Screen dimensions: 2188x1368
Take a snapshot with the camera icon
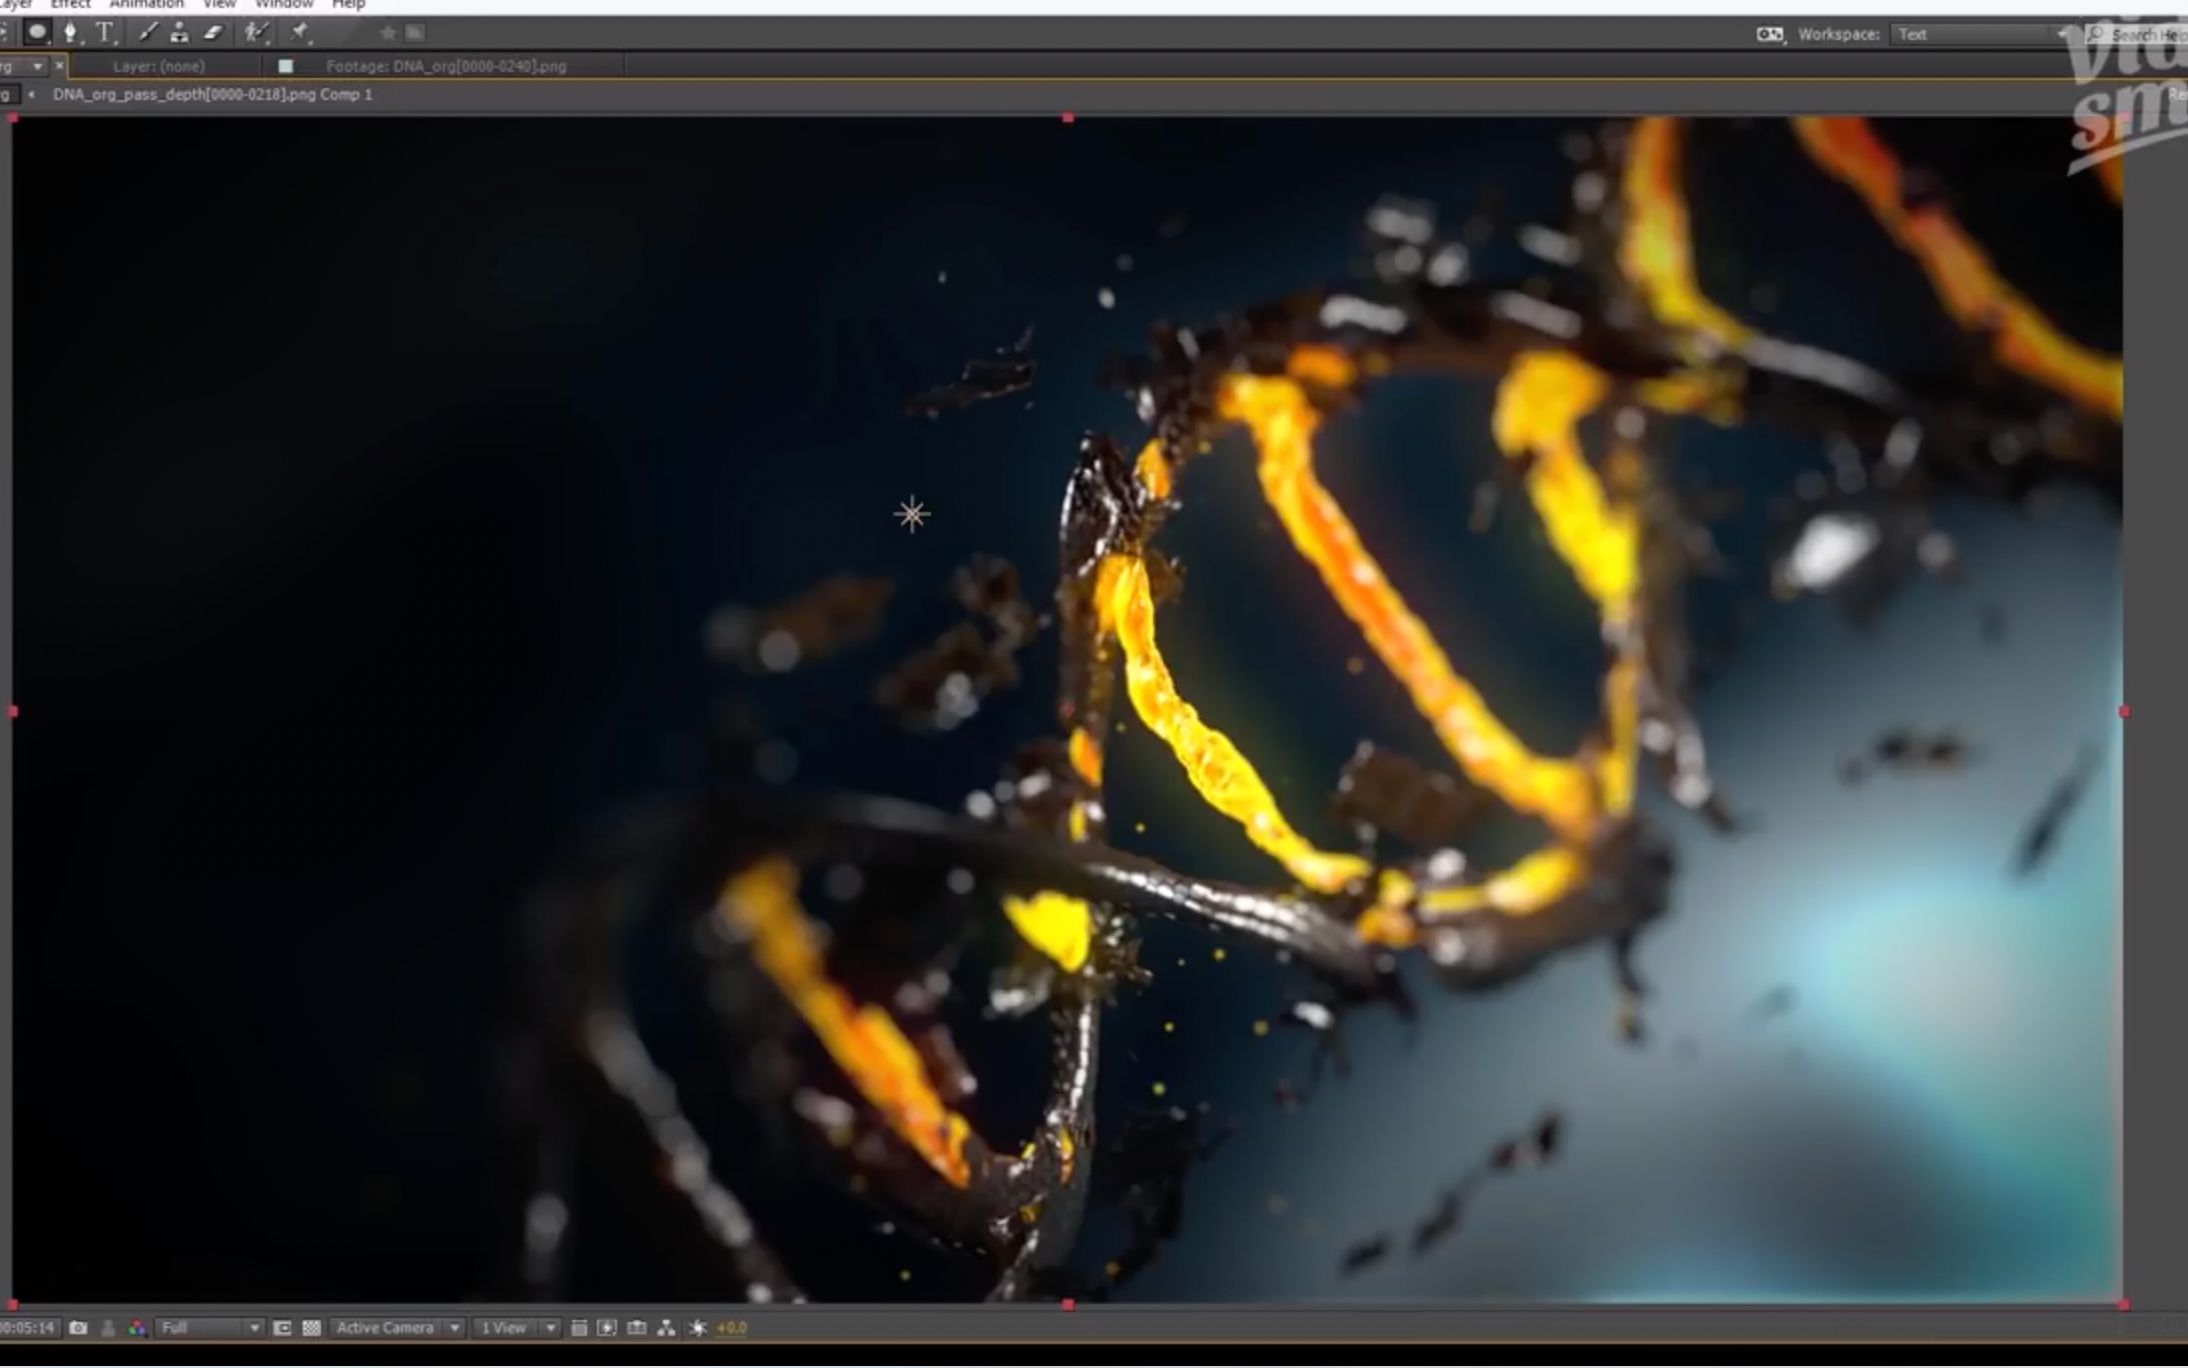pyautogui.click(x=78, y=1328)
